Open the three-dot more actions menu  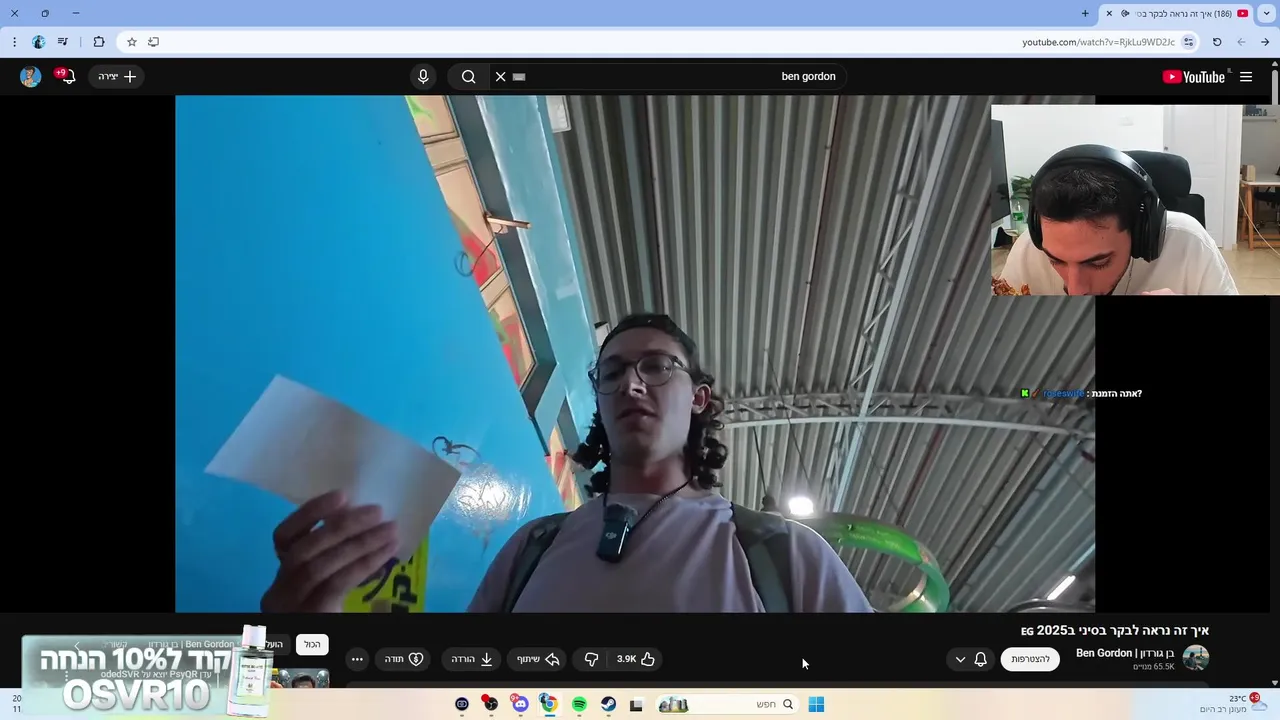[x=357, y=659]
